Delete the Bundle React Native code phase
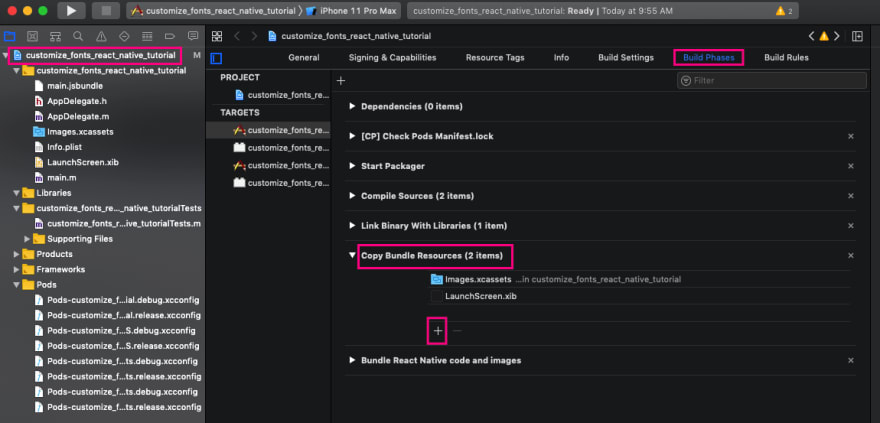This screenshot has width=880, height=423. point(851,360)
